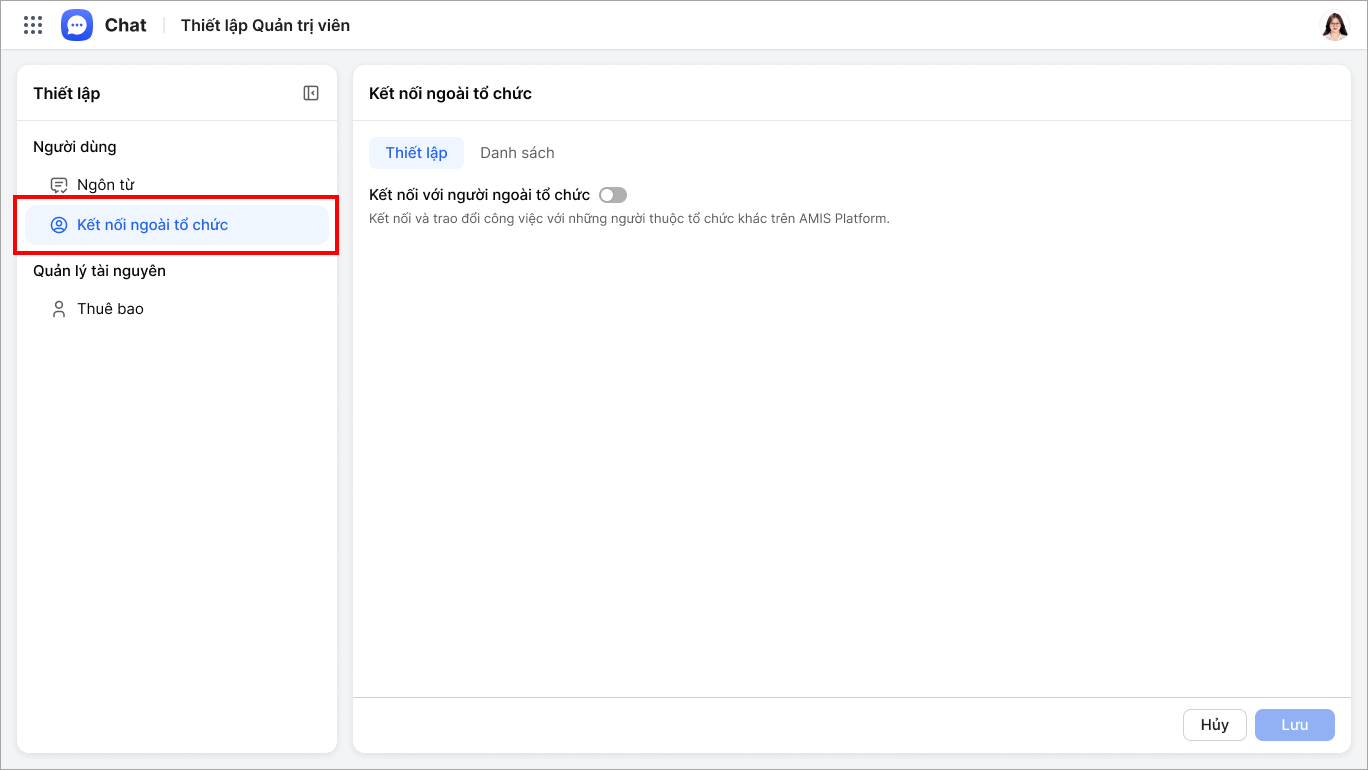
Task: Switch to the Danh sách tab
Action: click(517, 153)
